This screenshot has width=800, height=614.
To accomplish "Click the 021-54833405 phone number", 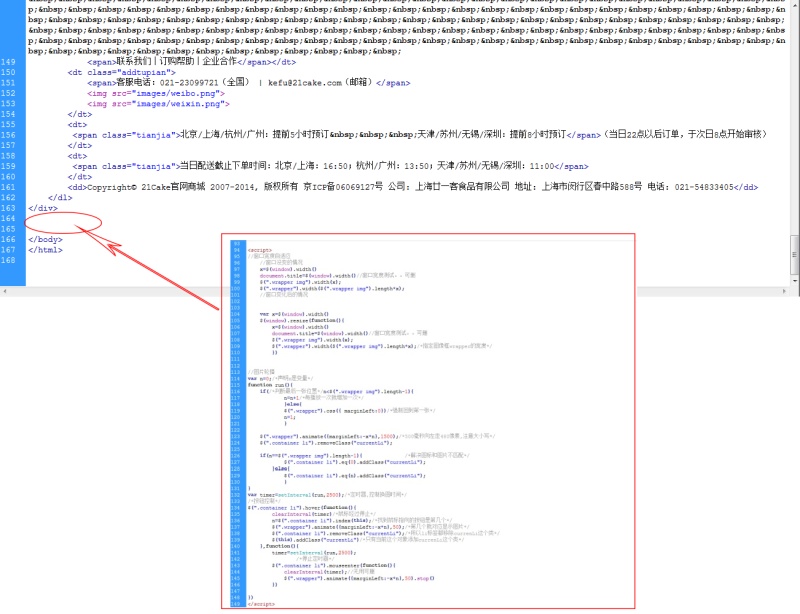I will [704, 187].
